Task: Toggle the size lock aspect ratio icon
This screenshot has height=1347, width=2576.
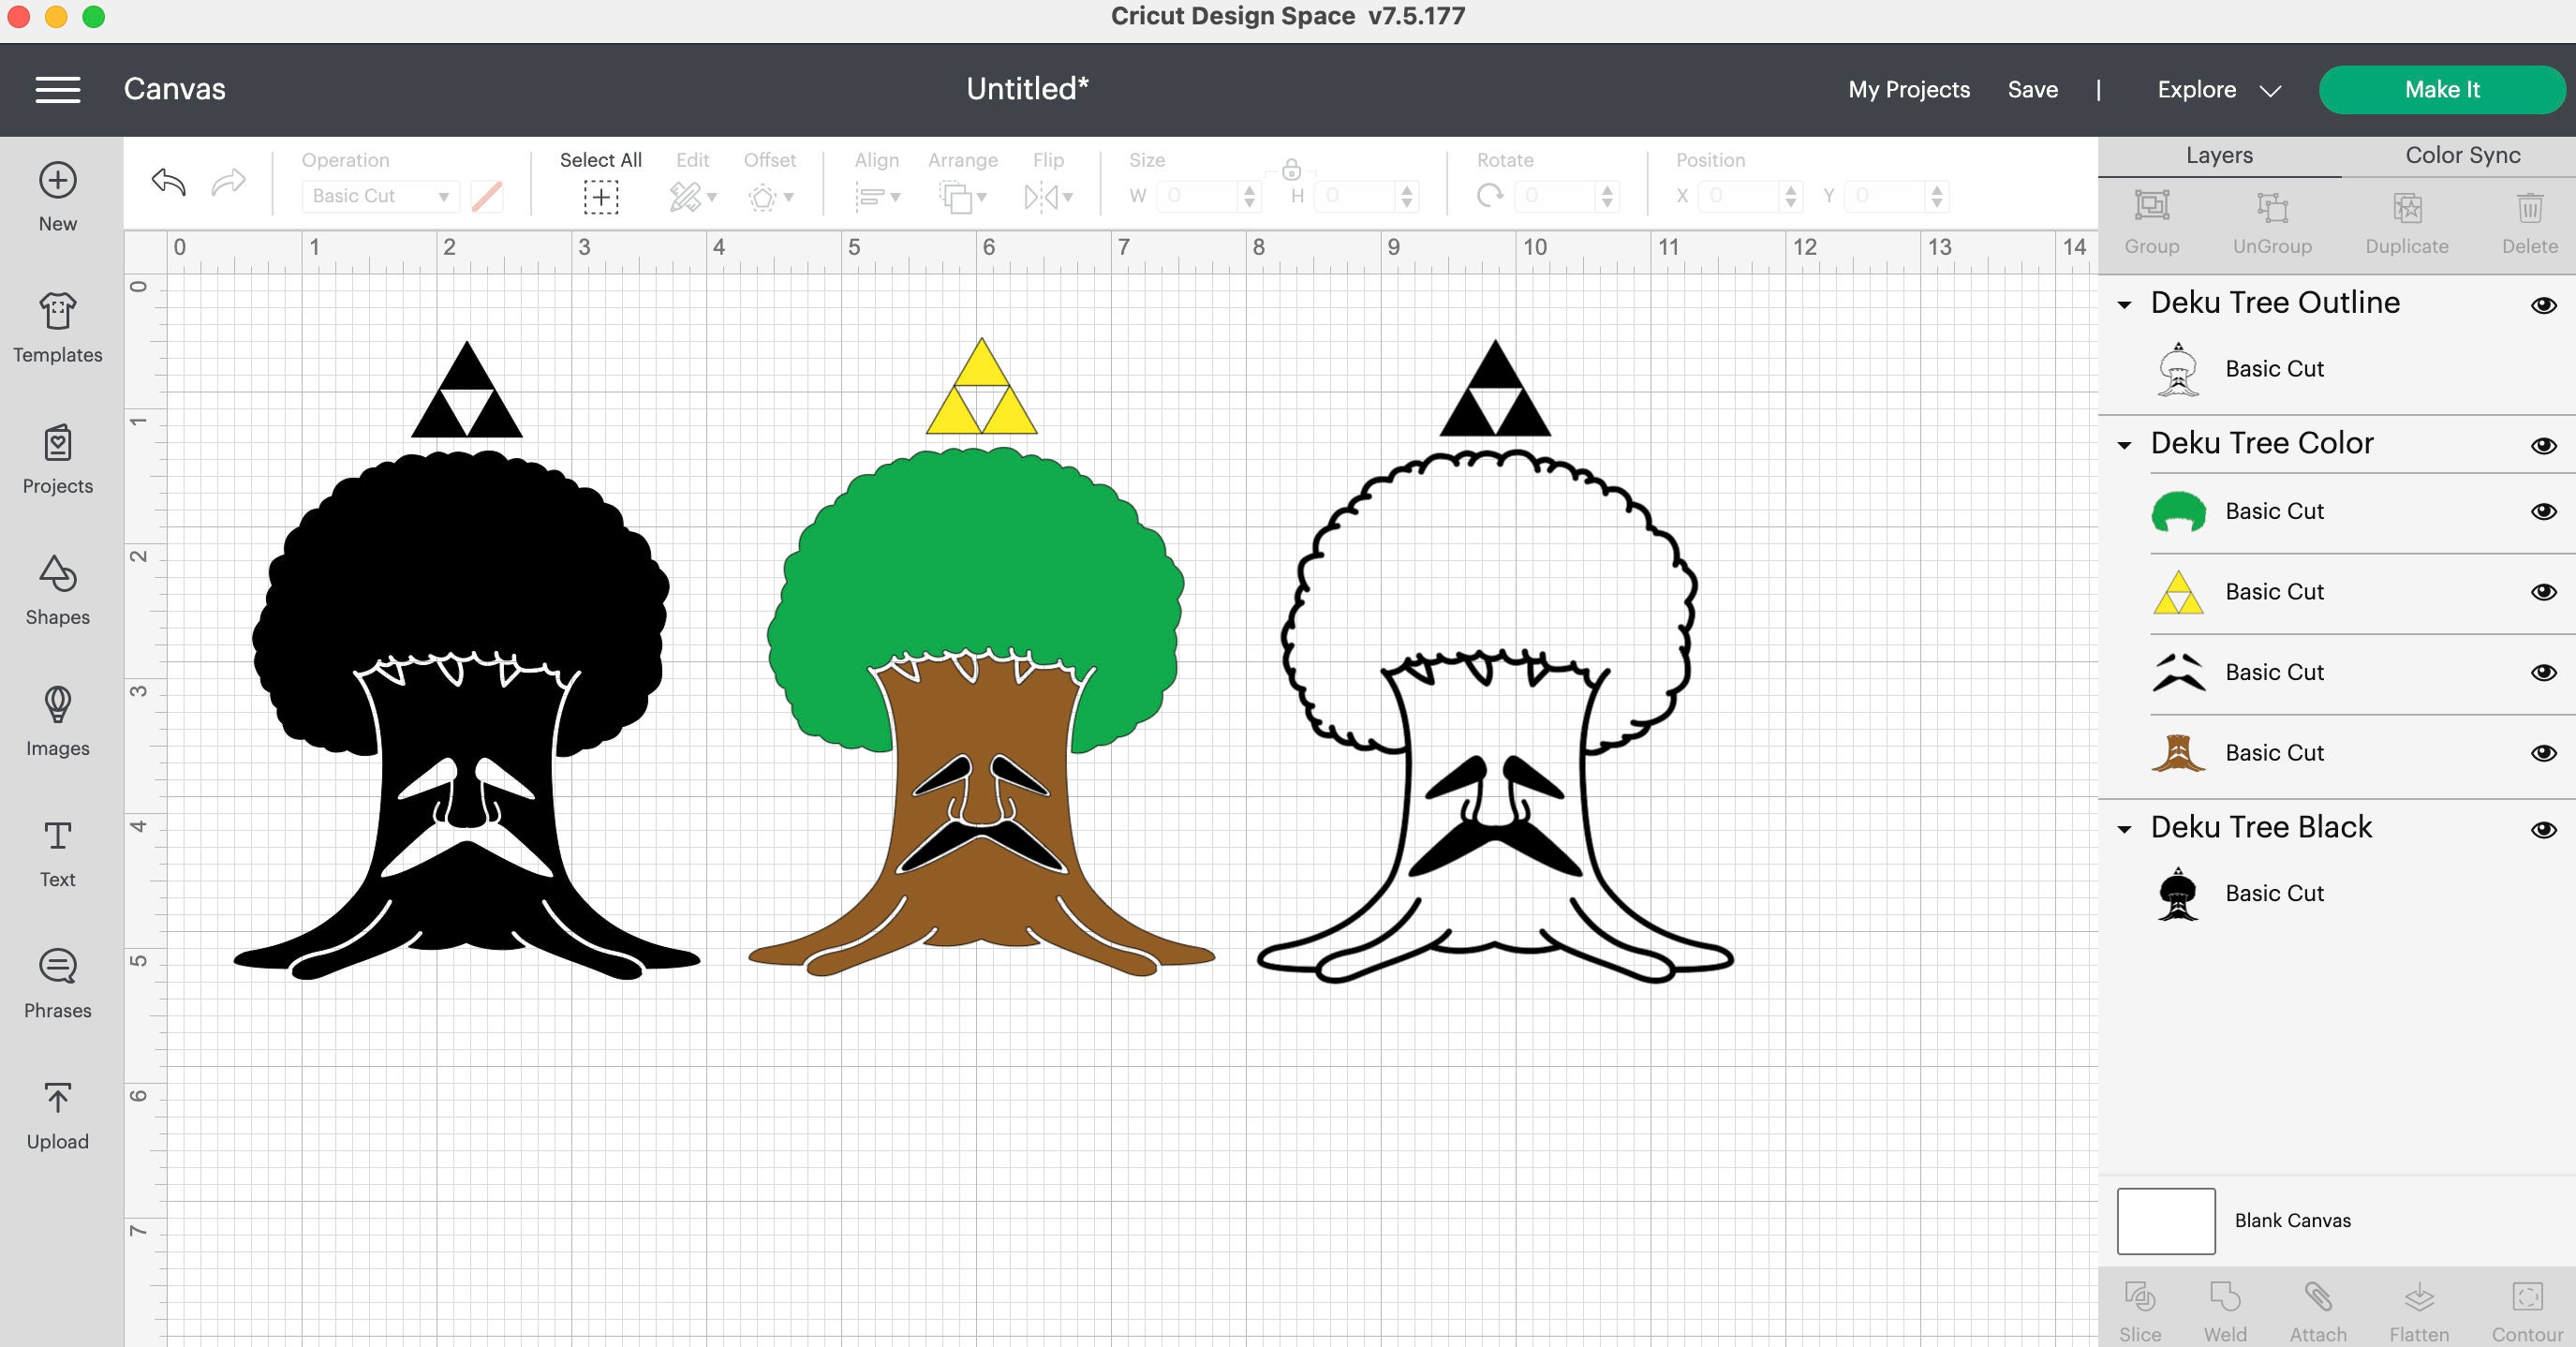Action: [x=1291, y=168]
